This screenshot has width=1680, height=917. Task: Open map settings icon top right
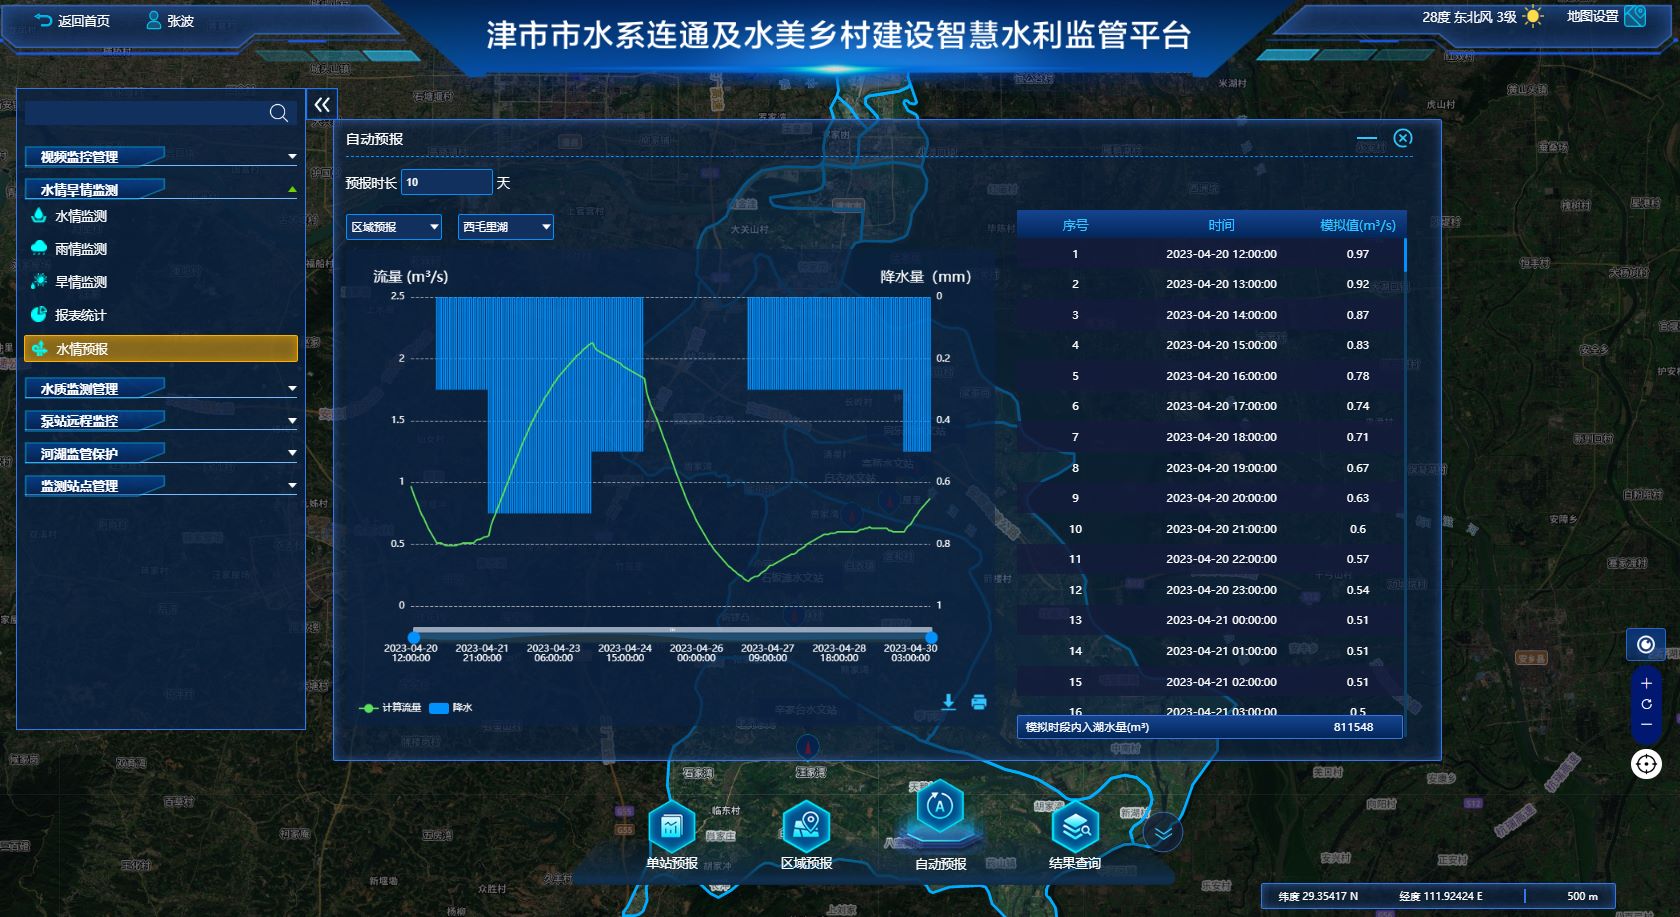pyautogui.click(x=1635, y=16)
